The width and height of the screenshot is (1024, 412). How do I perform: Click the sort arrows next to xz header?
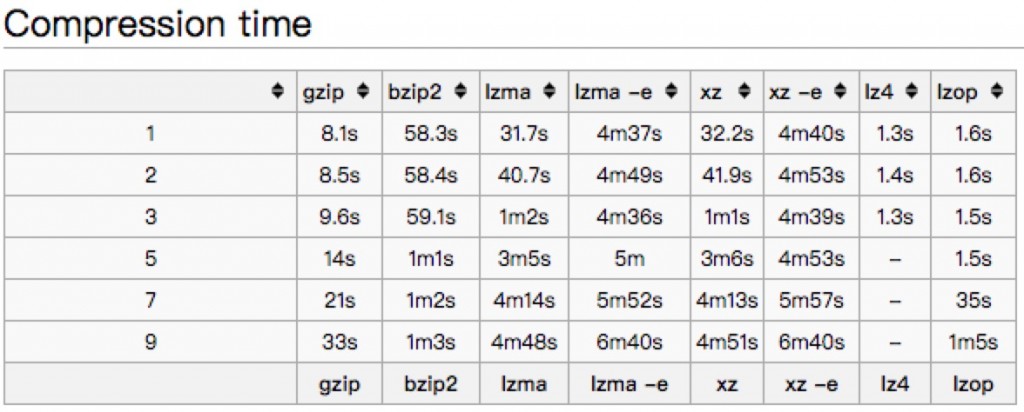click(x=743, y=92)
